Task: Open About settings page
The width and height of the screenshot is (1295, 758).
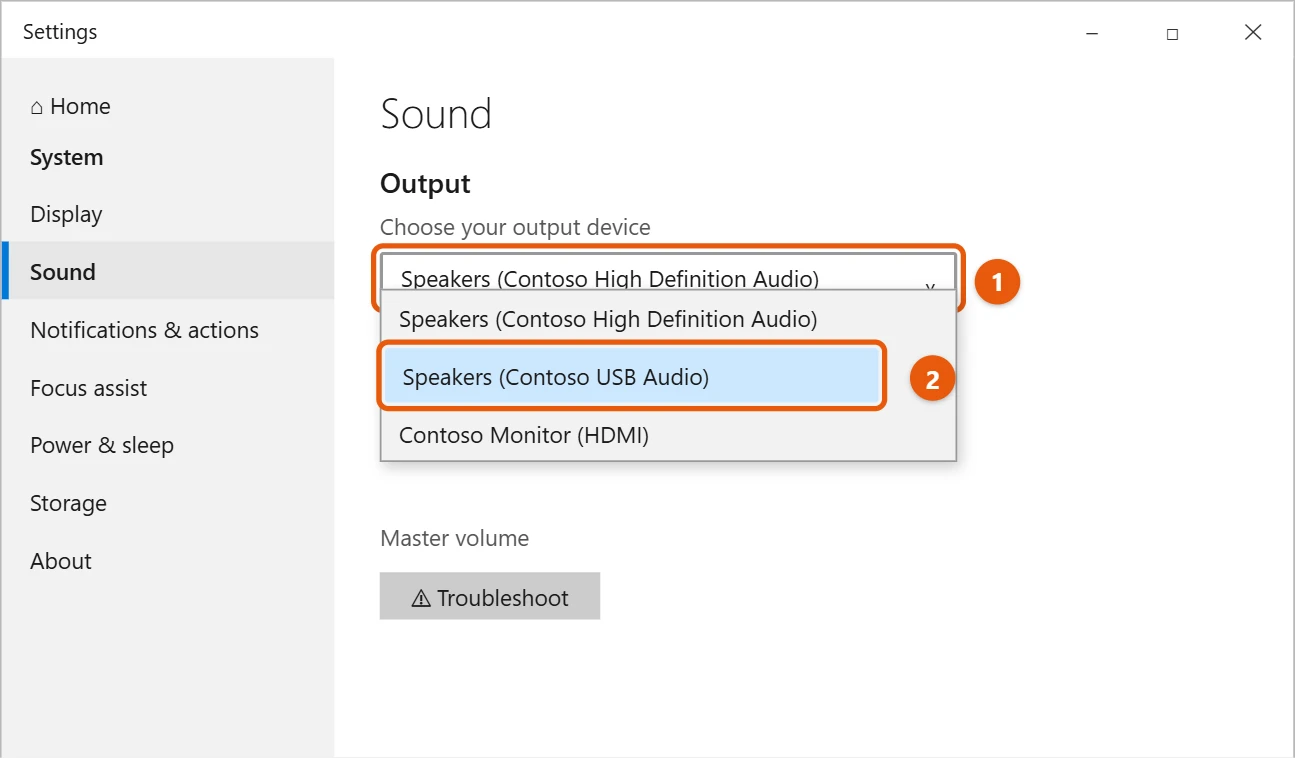Action: point(60,562)
